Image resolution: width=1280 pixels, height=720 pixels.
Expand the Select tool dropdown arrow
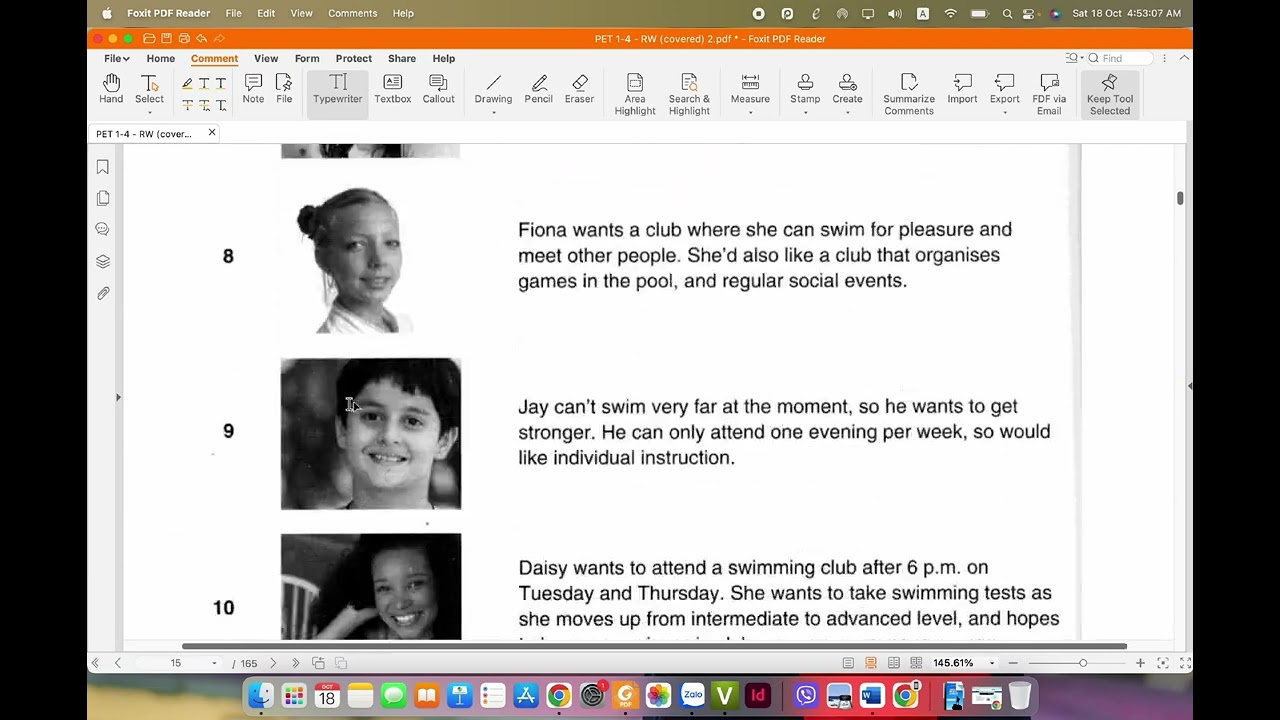click(x=149, y=112)
